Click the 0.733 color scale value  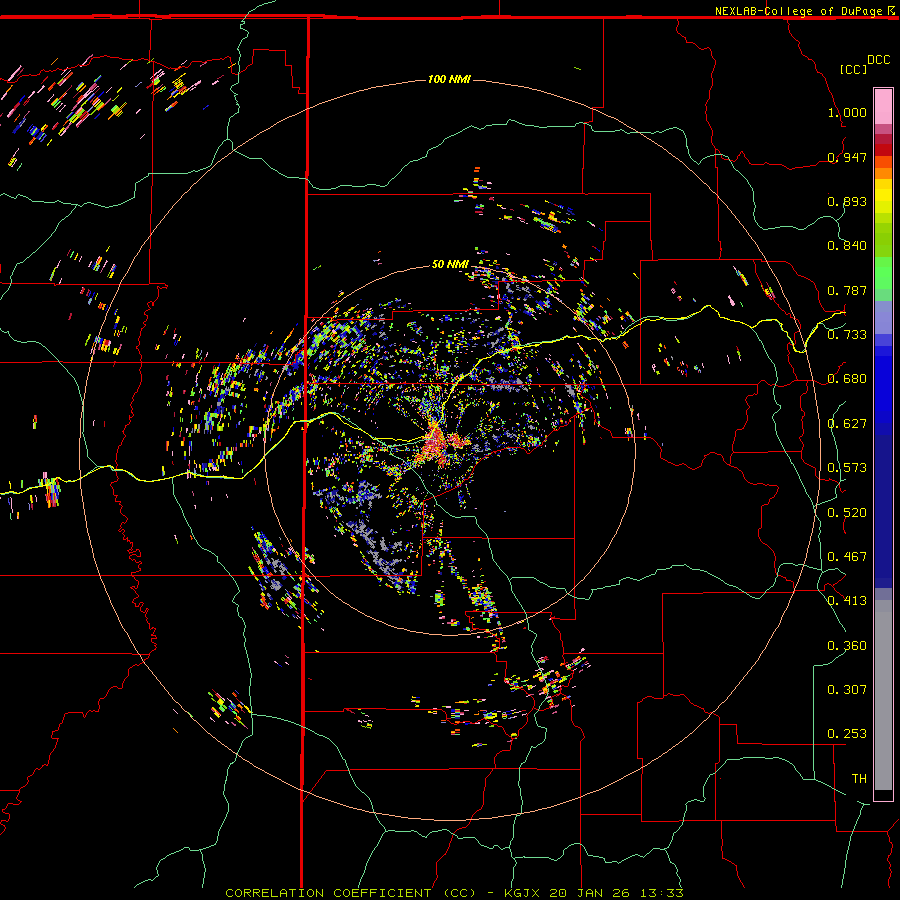click(x=847, y=334)
